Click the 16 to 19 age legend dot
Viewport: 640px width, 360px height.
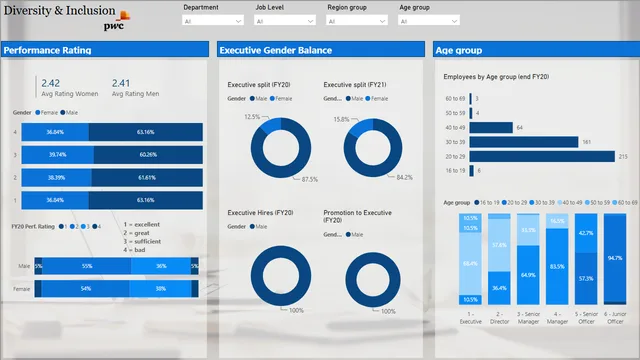[477, 202]
